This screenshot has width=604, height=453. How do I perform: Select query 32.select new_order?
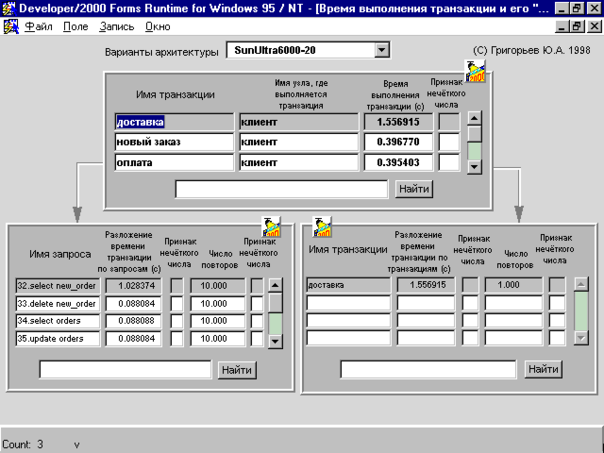tap(58, 286)
